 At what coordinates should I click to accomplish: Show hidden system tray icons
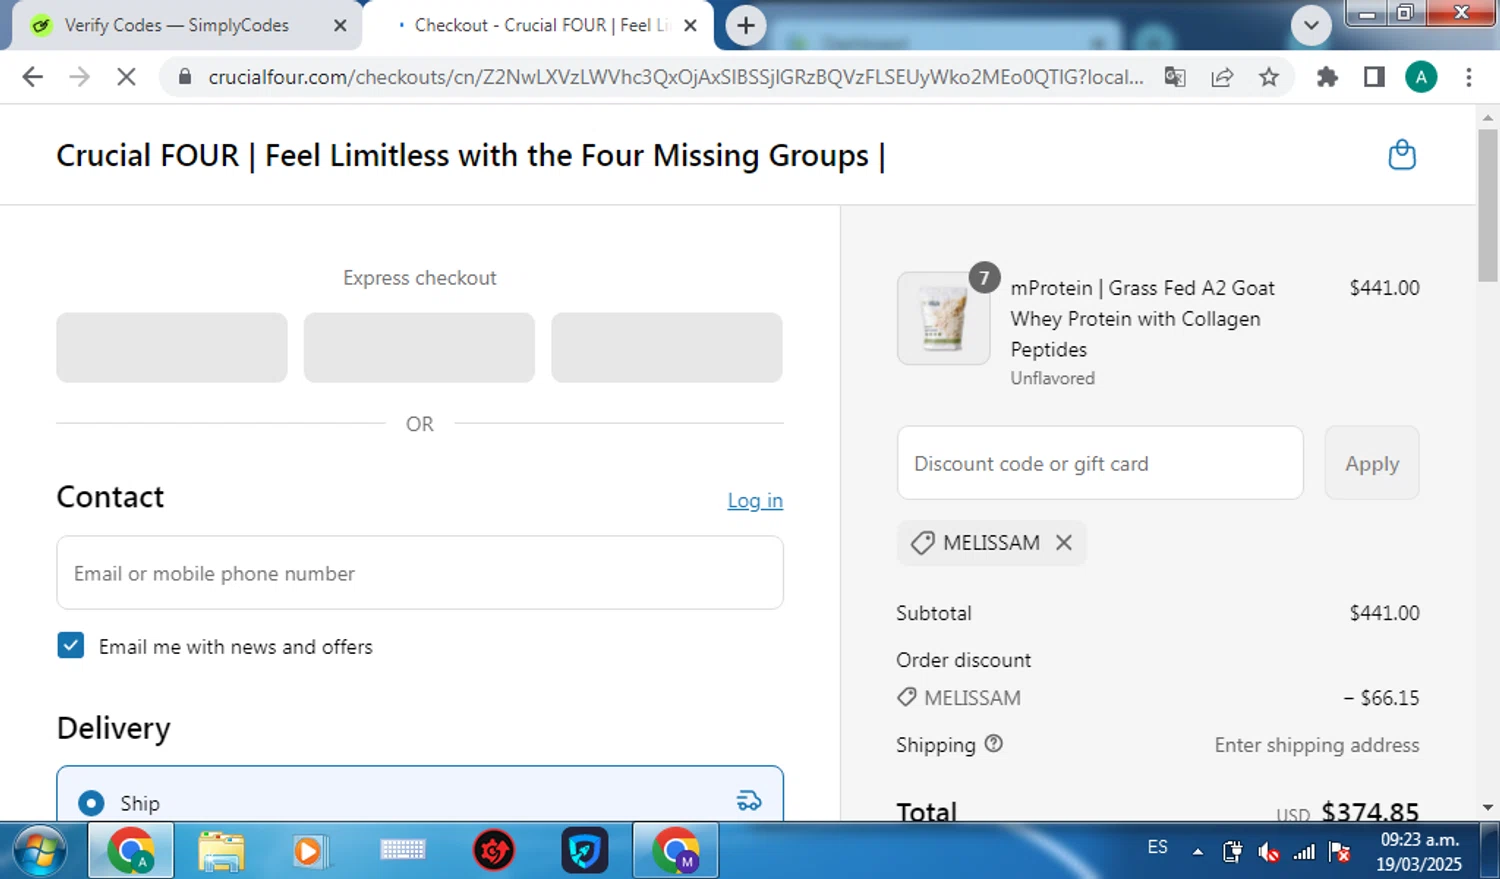tap(1197, 852)
